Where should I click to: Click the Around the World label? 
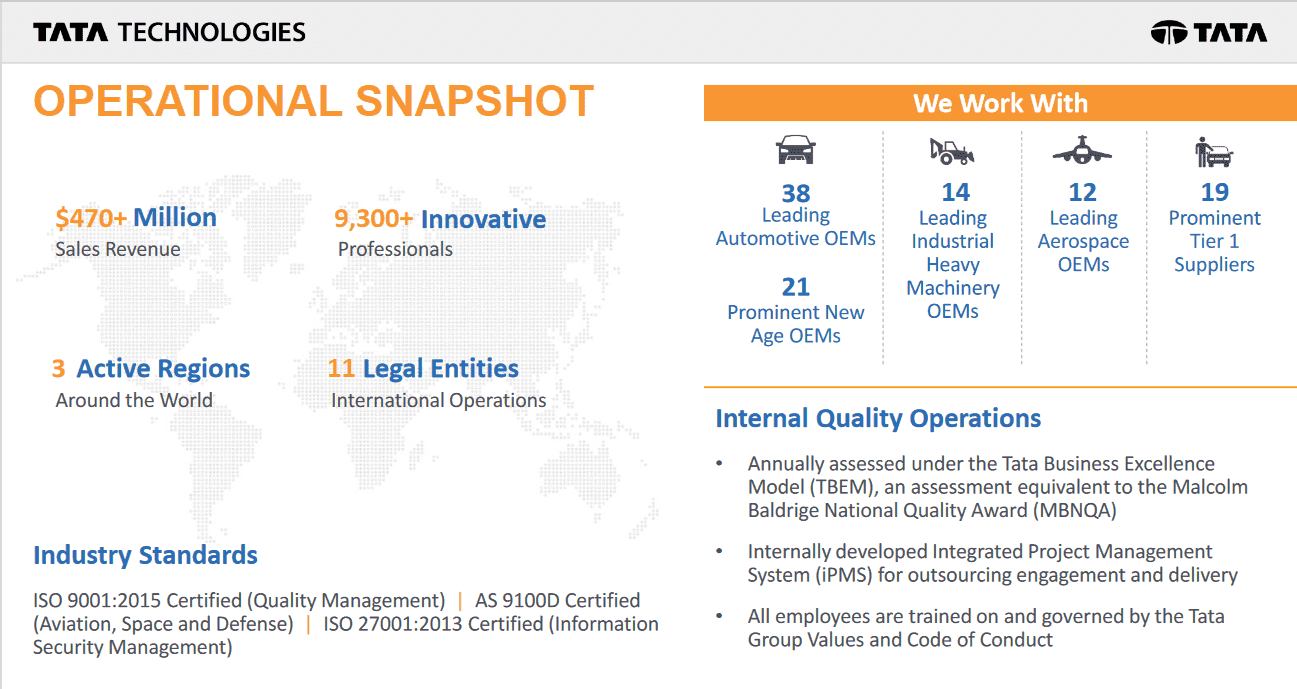tap(134, 400)
